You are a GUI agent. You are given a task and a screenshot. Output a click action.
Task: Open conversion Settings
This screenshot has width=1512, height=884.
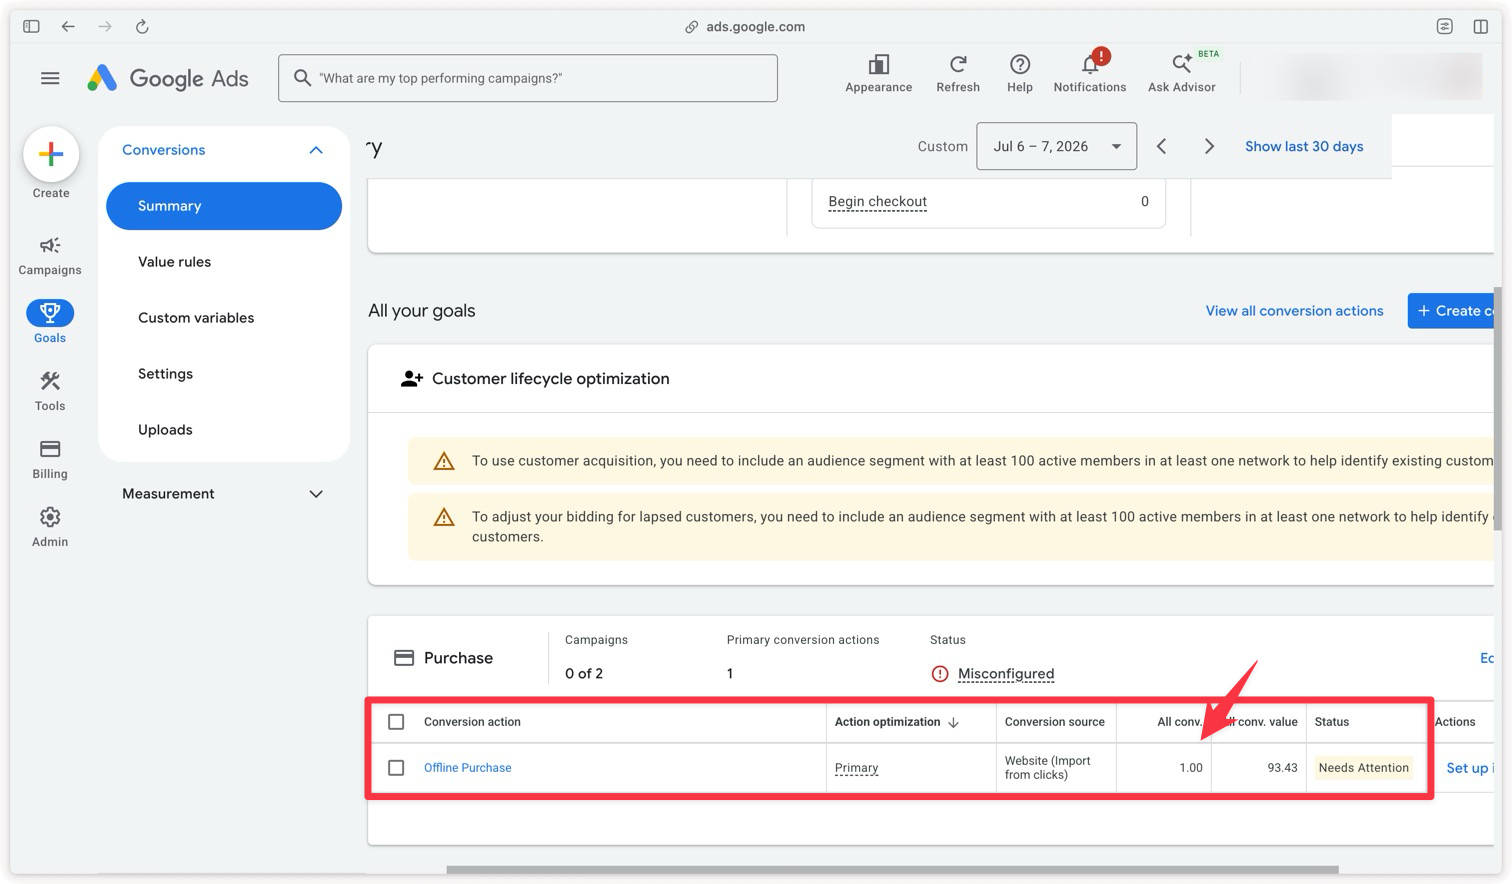[165, 374]
